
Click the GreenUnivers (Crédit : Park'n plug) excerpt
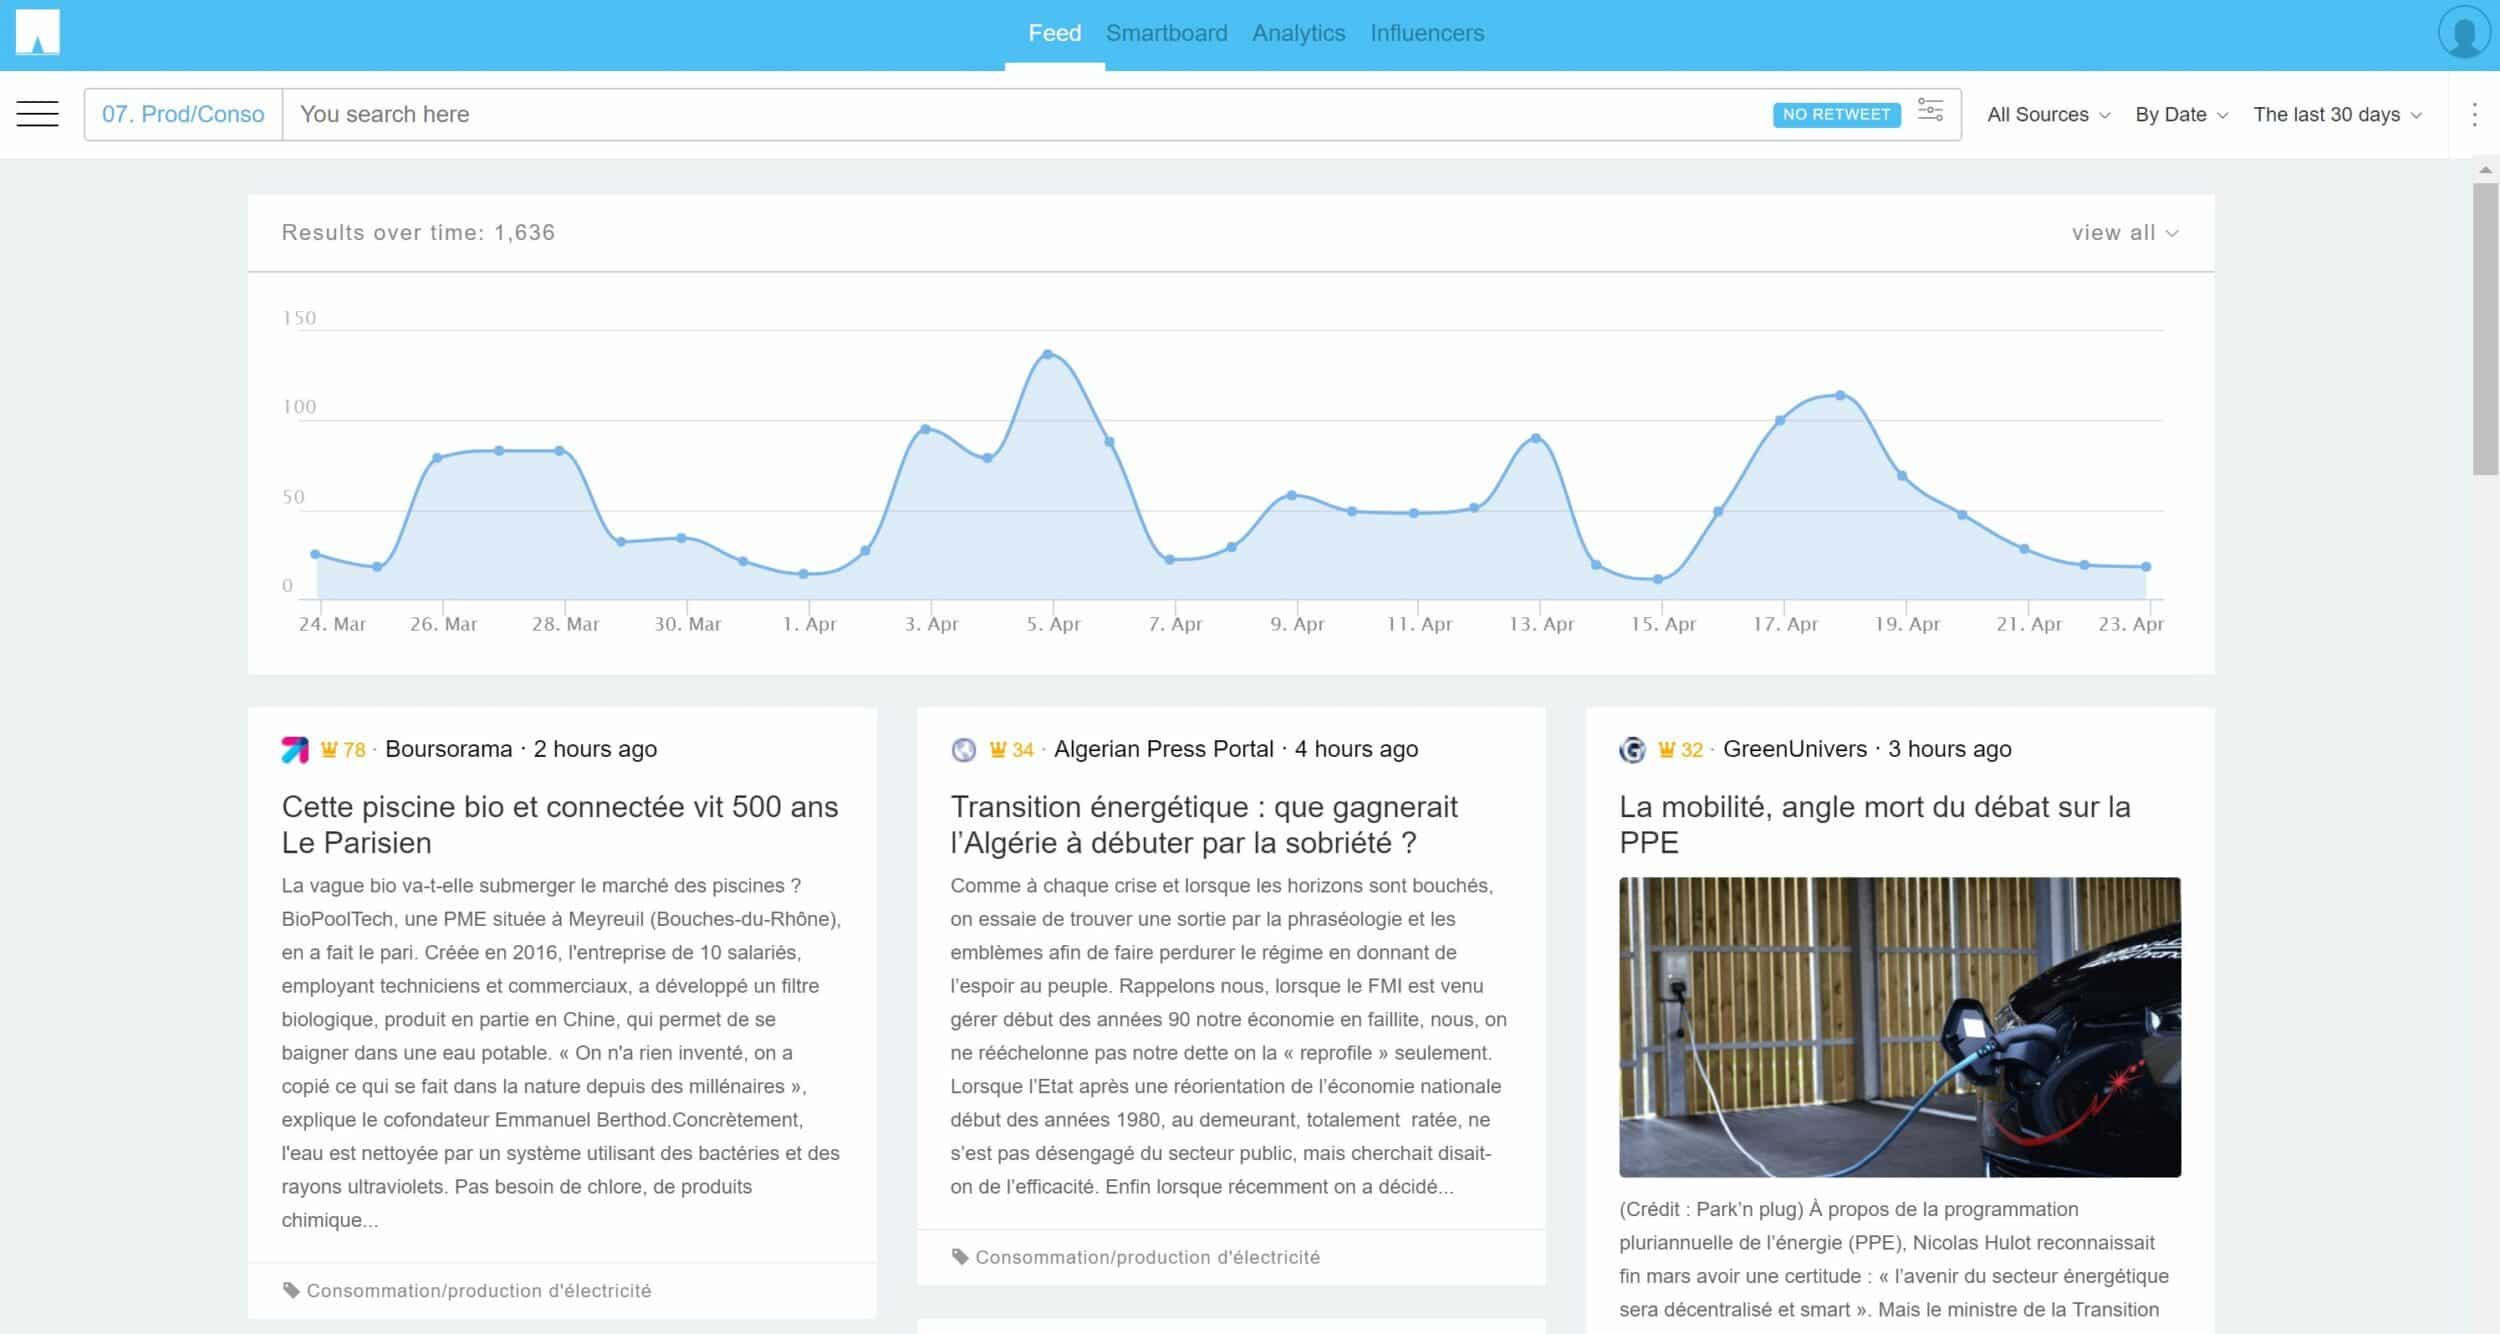click(x=1894, y=1259)
